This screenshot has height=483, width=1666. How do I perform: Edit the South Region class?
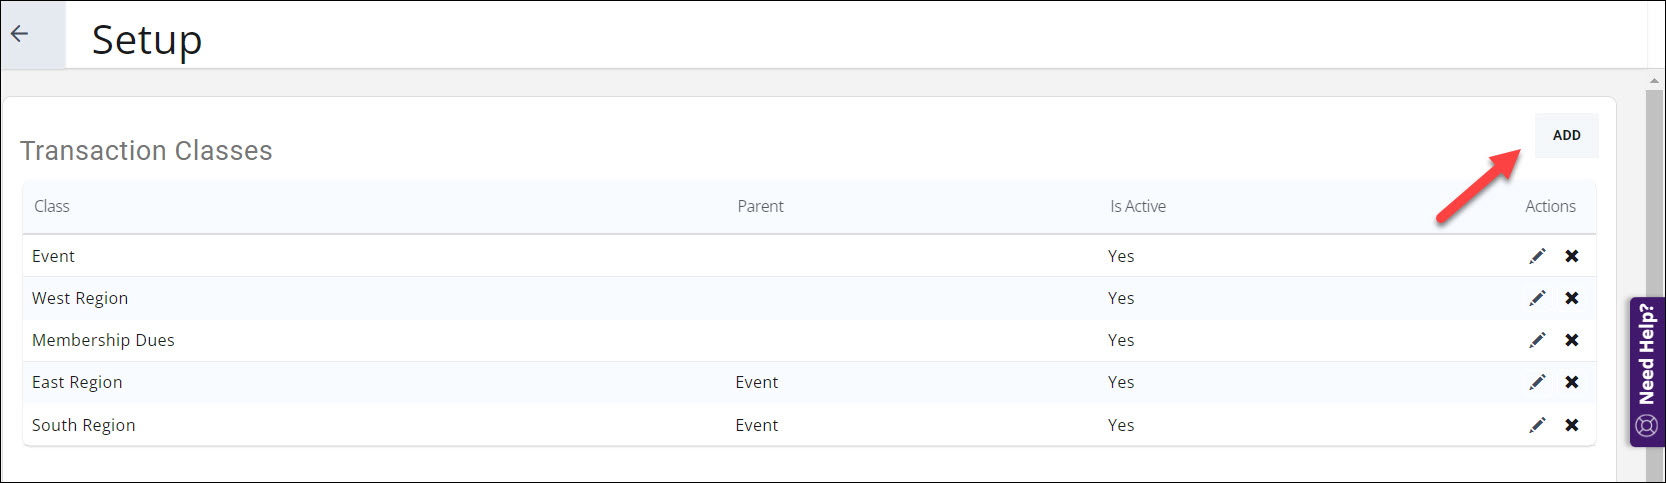click(x=1537, y=425)
